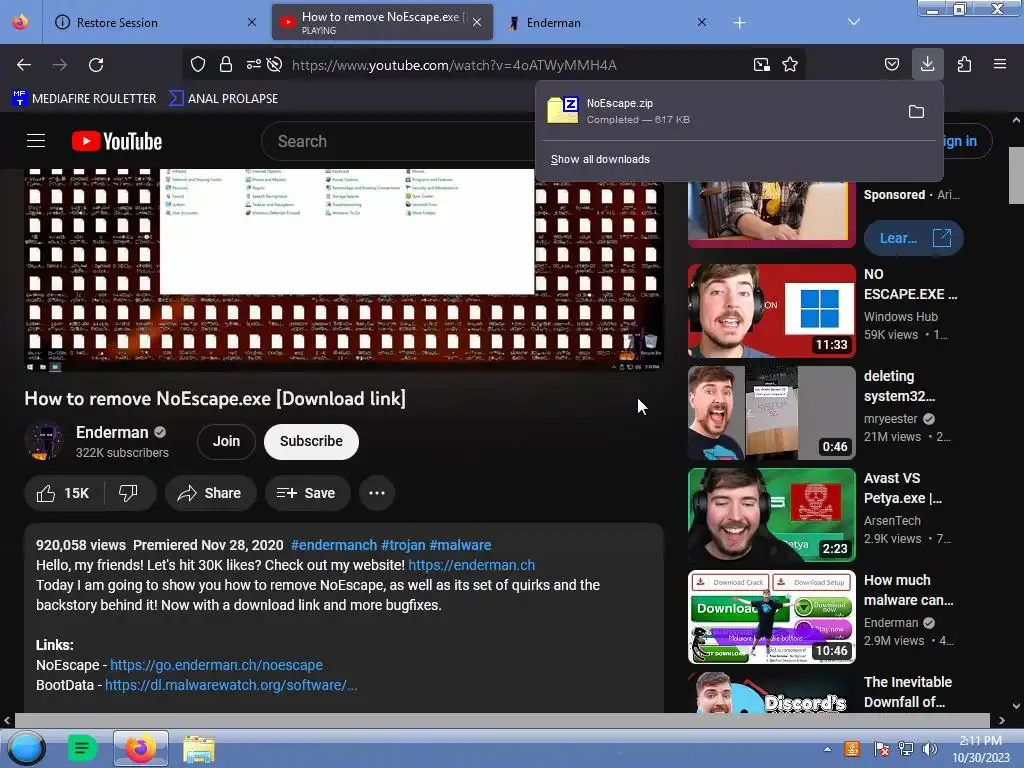
Task: Open the green notes app on taskbar
Action: point(82,748)
